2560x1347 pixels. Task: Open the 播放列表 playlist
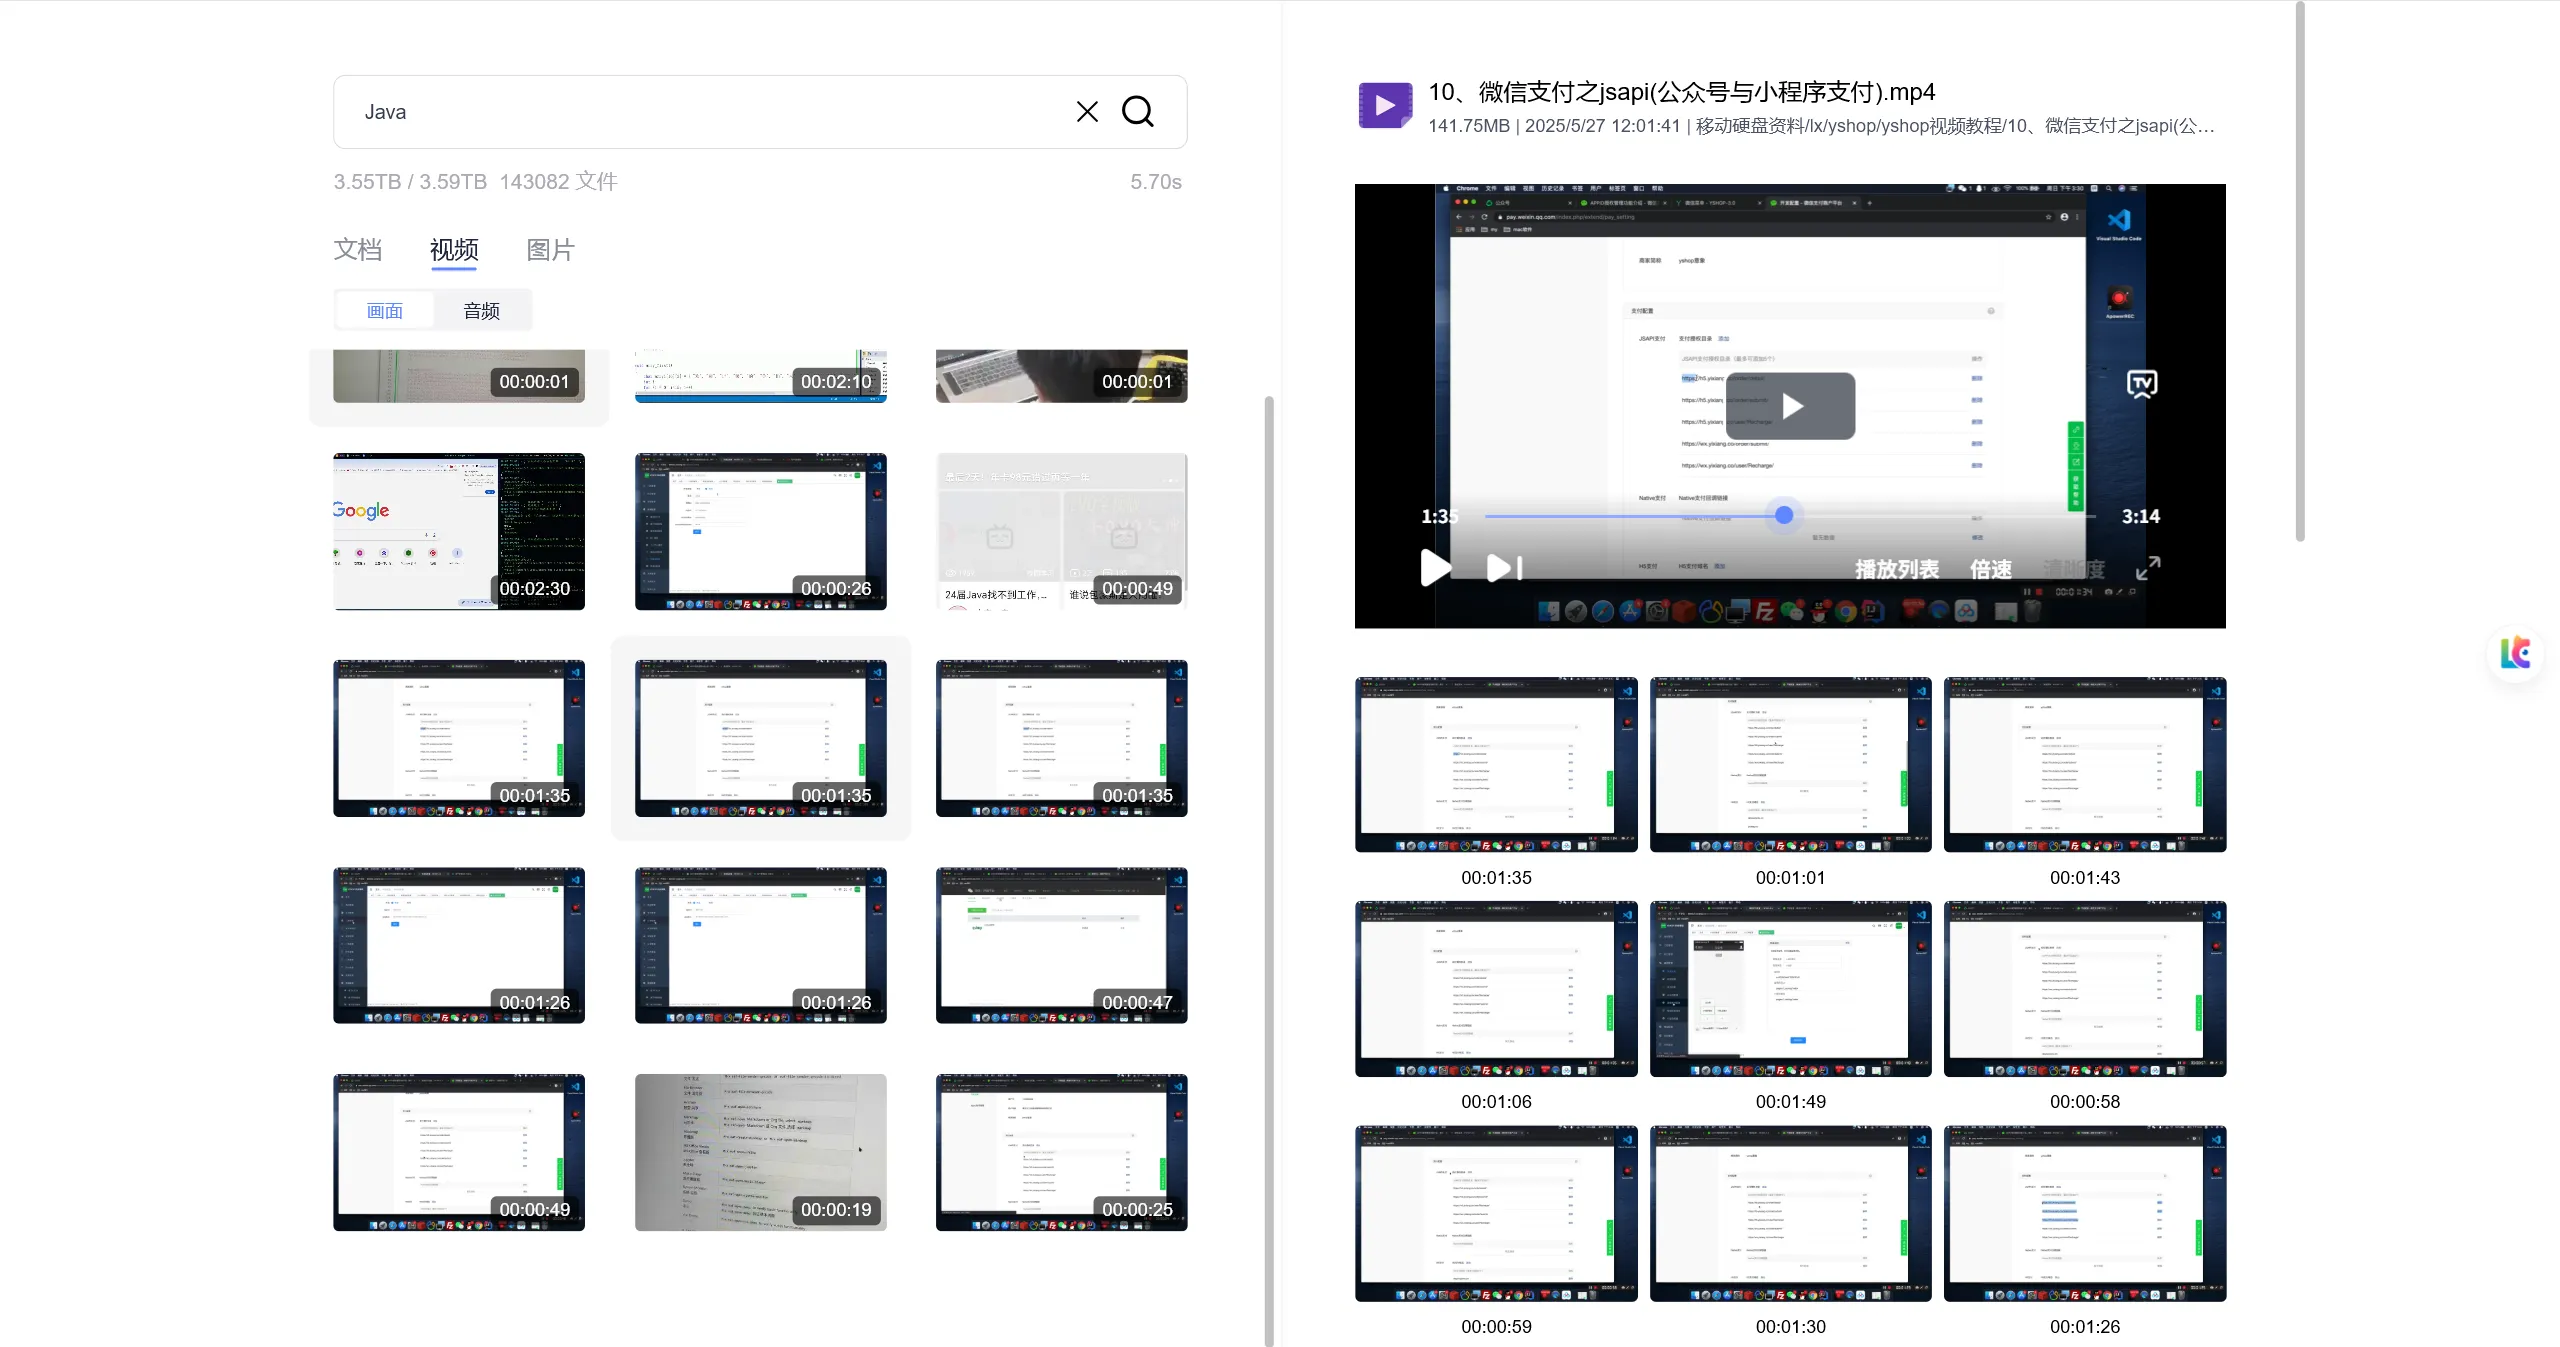tap(1897, 569)
